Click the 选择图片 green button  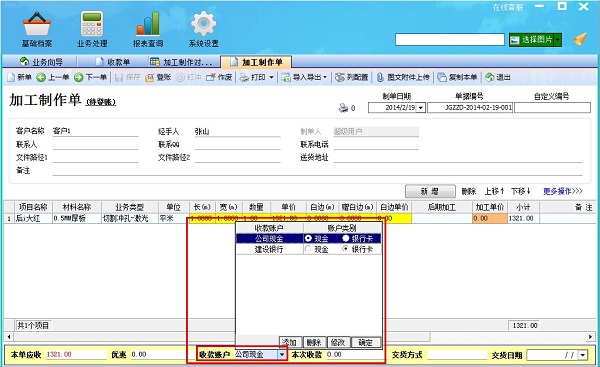point(532,39)
